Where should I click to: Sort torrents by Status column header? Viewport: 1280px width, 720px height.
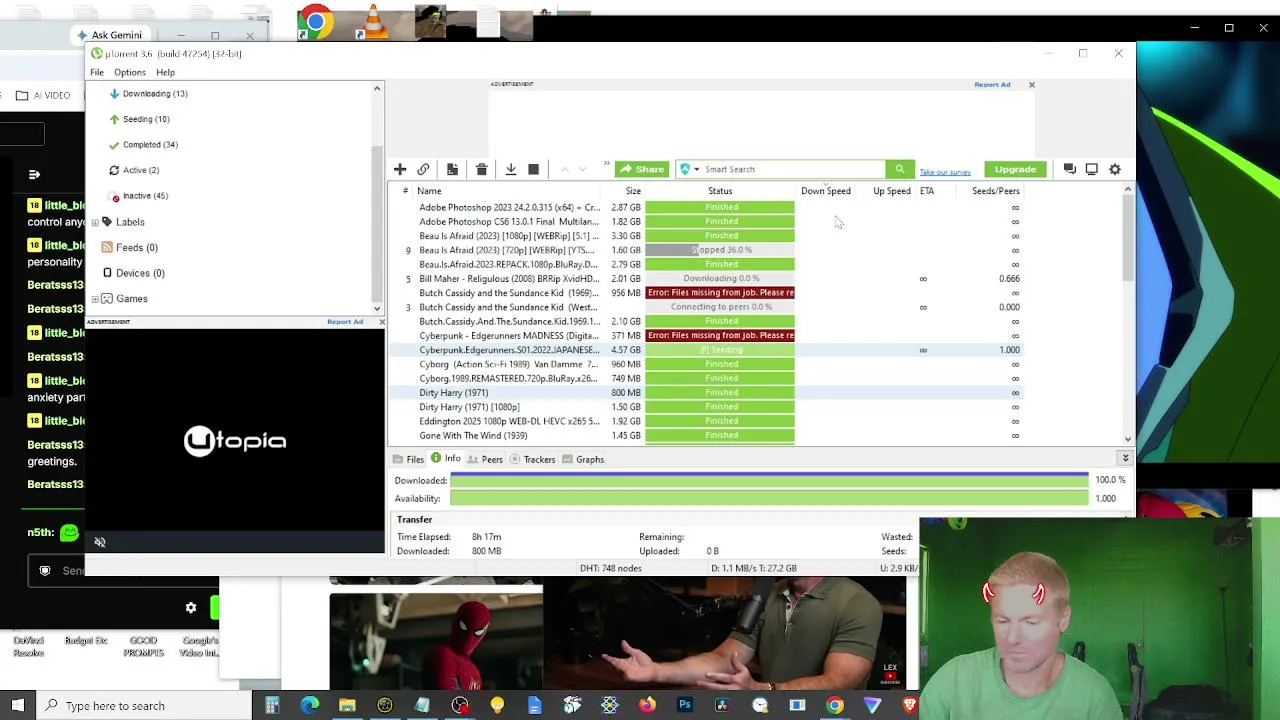point(720,191)
